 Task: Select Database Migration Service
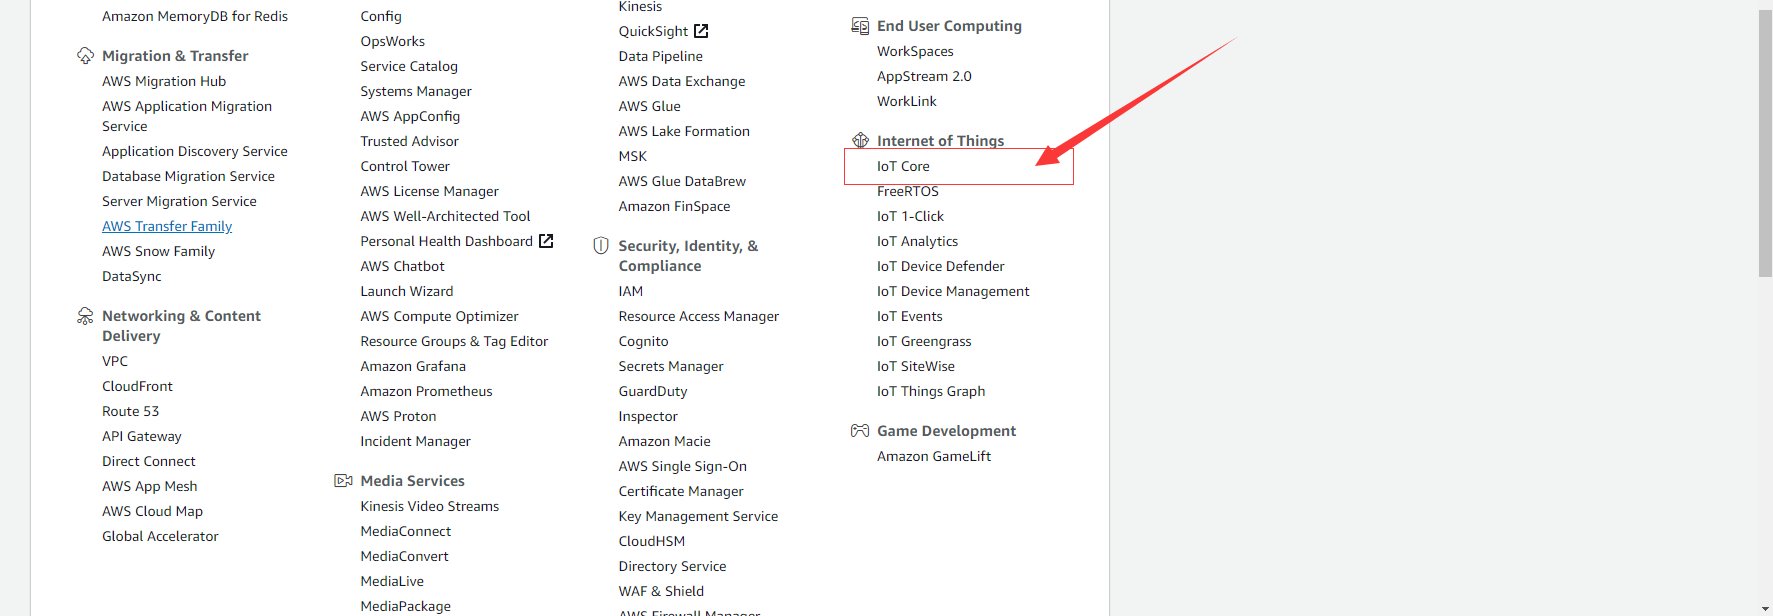188,176
